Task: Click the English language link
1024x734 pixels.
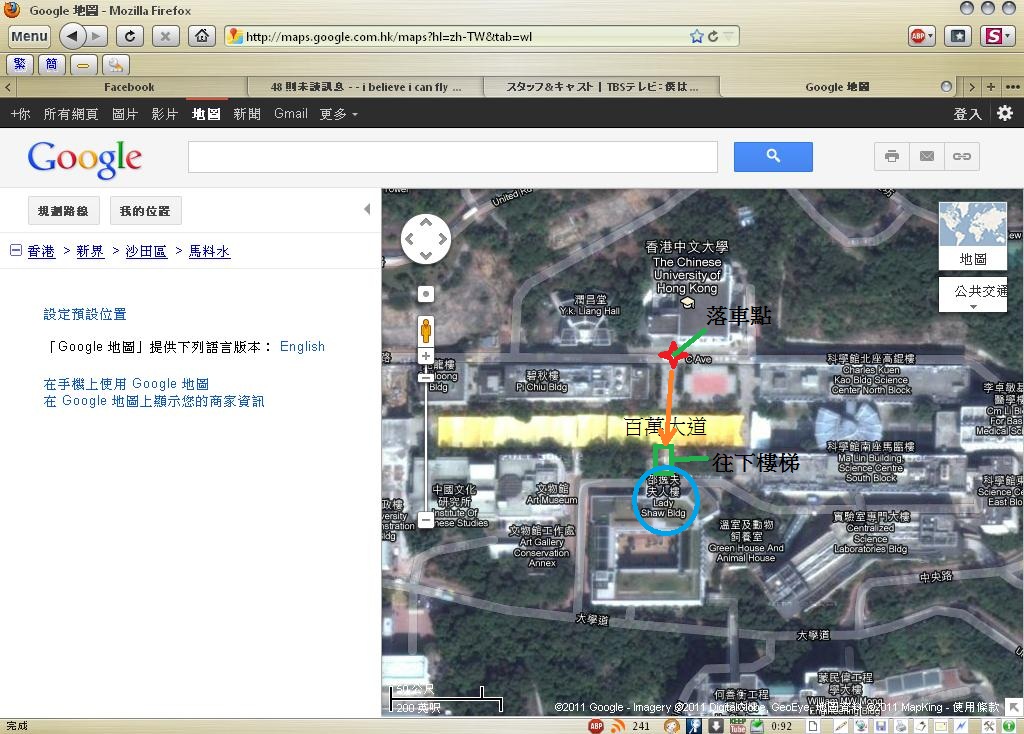Action: coord(302,346)
